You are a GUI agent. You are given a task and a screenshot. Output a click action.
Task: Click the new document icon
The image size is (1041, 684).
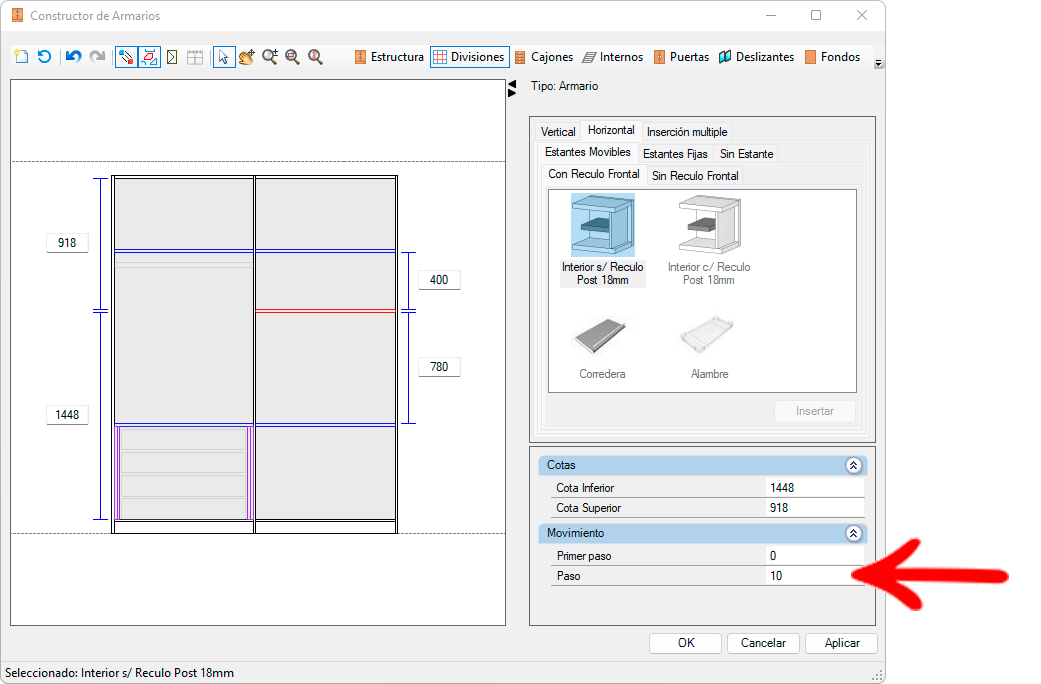click(21, 57)
